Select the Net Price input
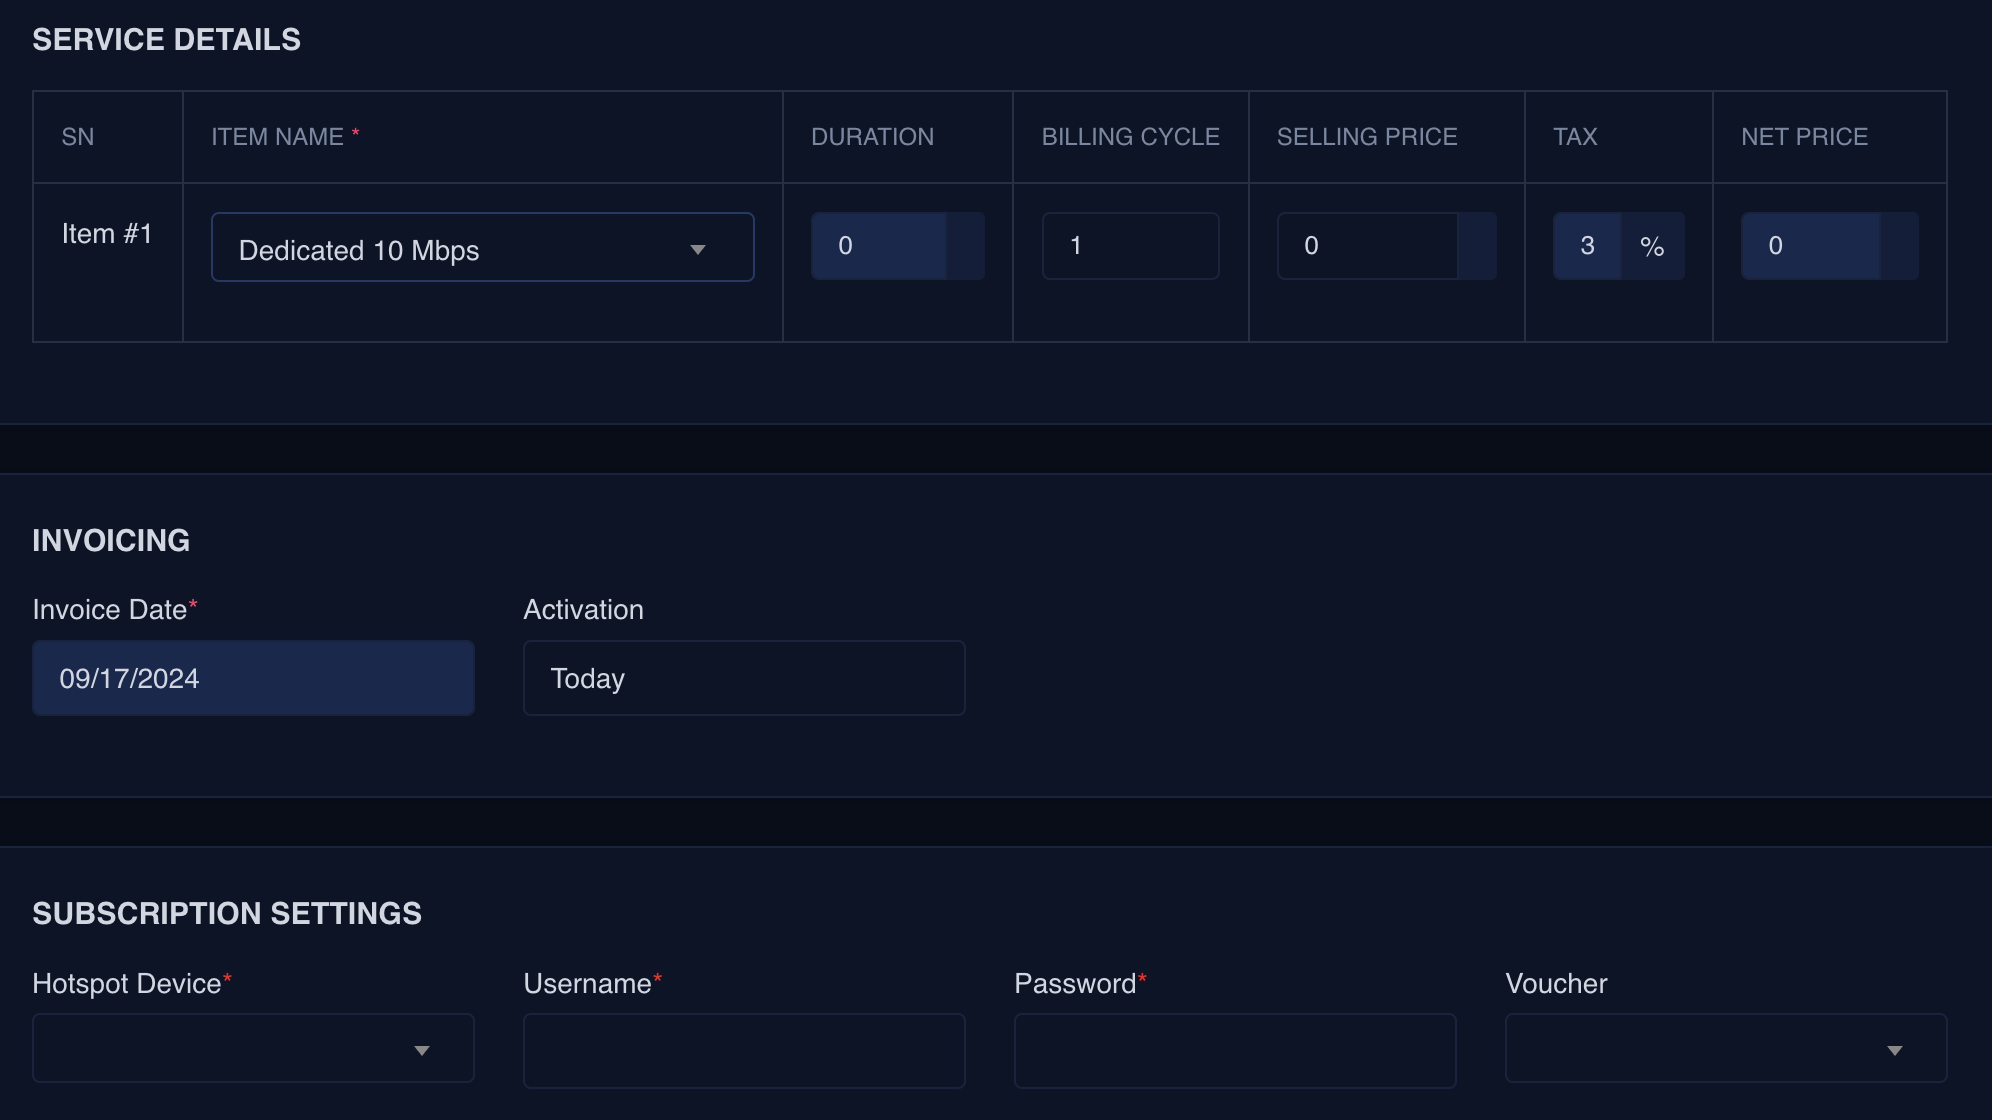This screenshot has width=1992, height=1120. coord(1810,246)
